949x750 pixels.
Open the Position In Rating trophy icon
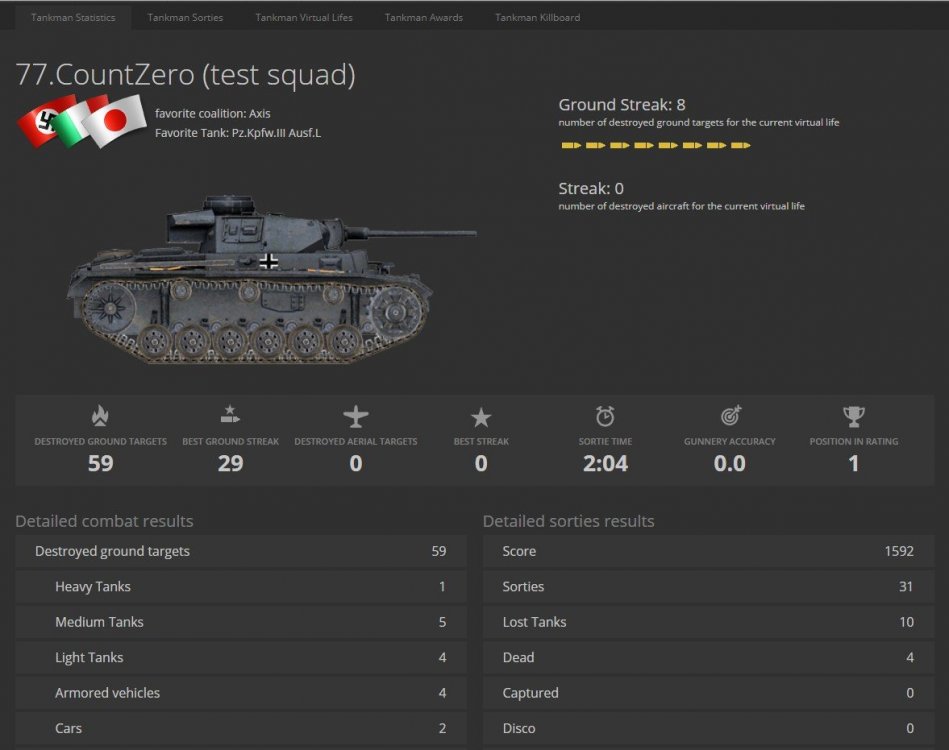(853, 416)
